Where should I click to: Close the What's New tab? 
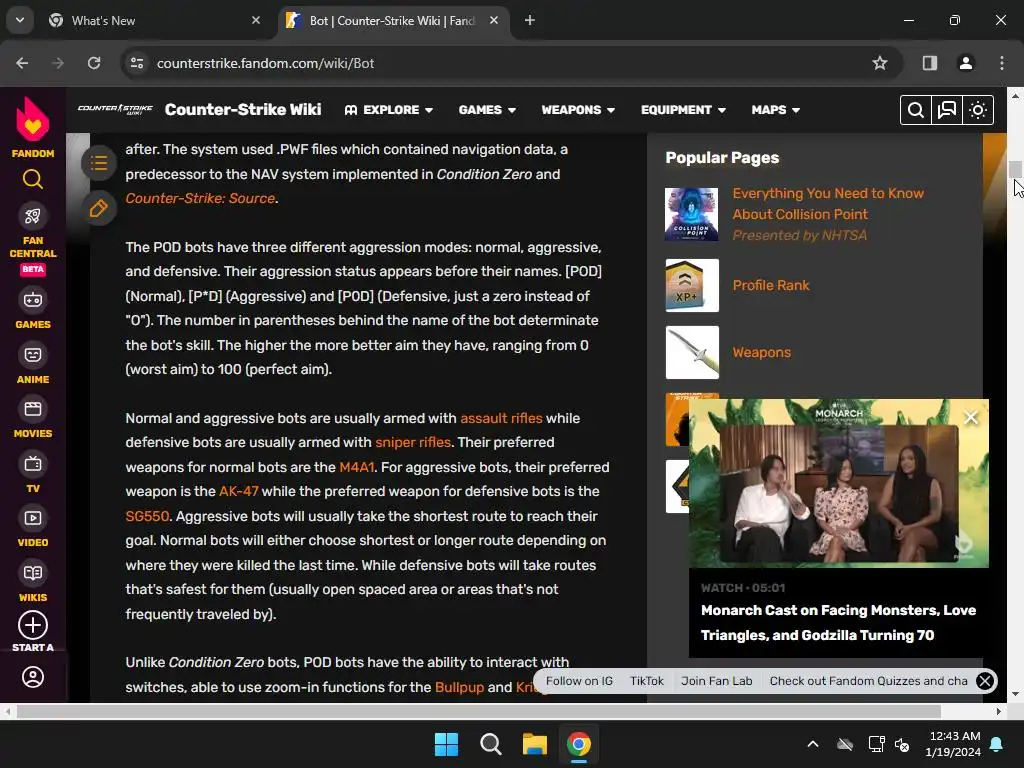tap(256, 20)
